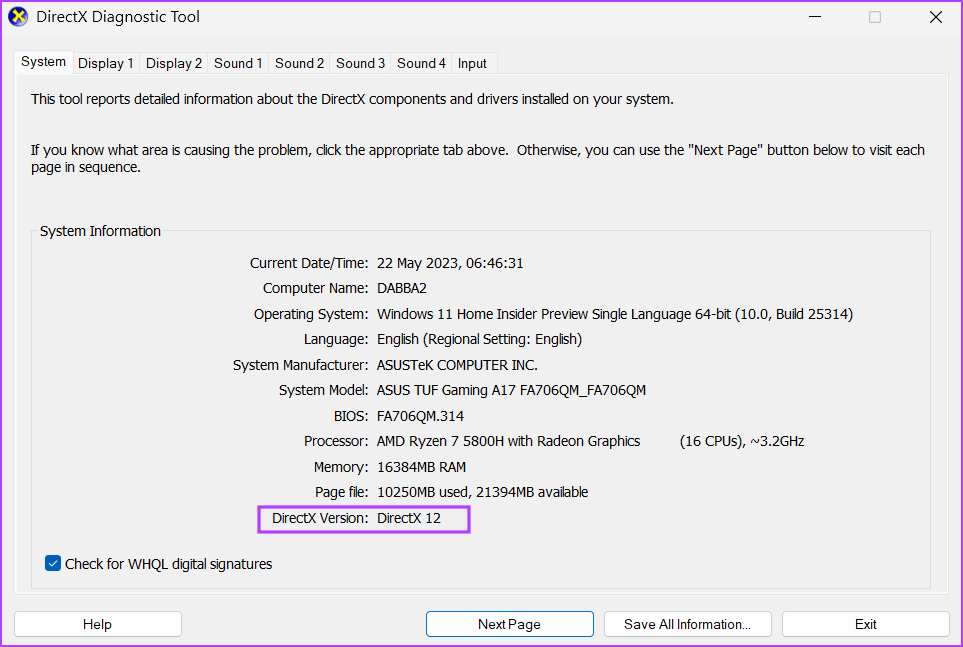Screen dimensions: 963x647
Task: Open the Sound 4 tab
Action: [x=421, y=62]
